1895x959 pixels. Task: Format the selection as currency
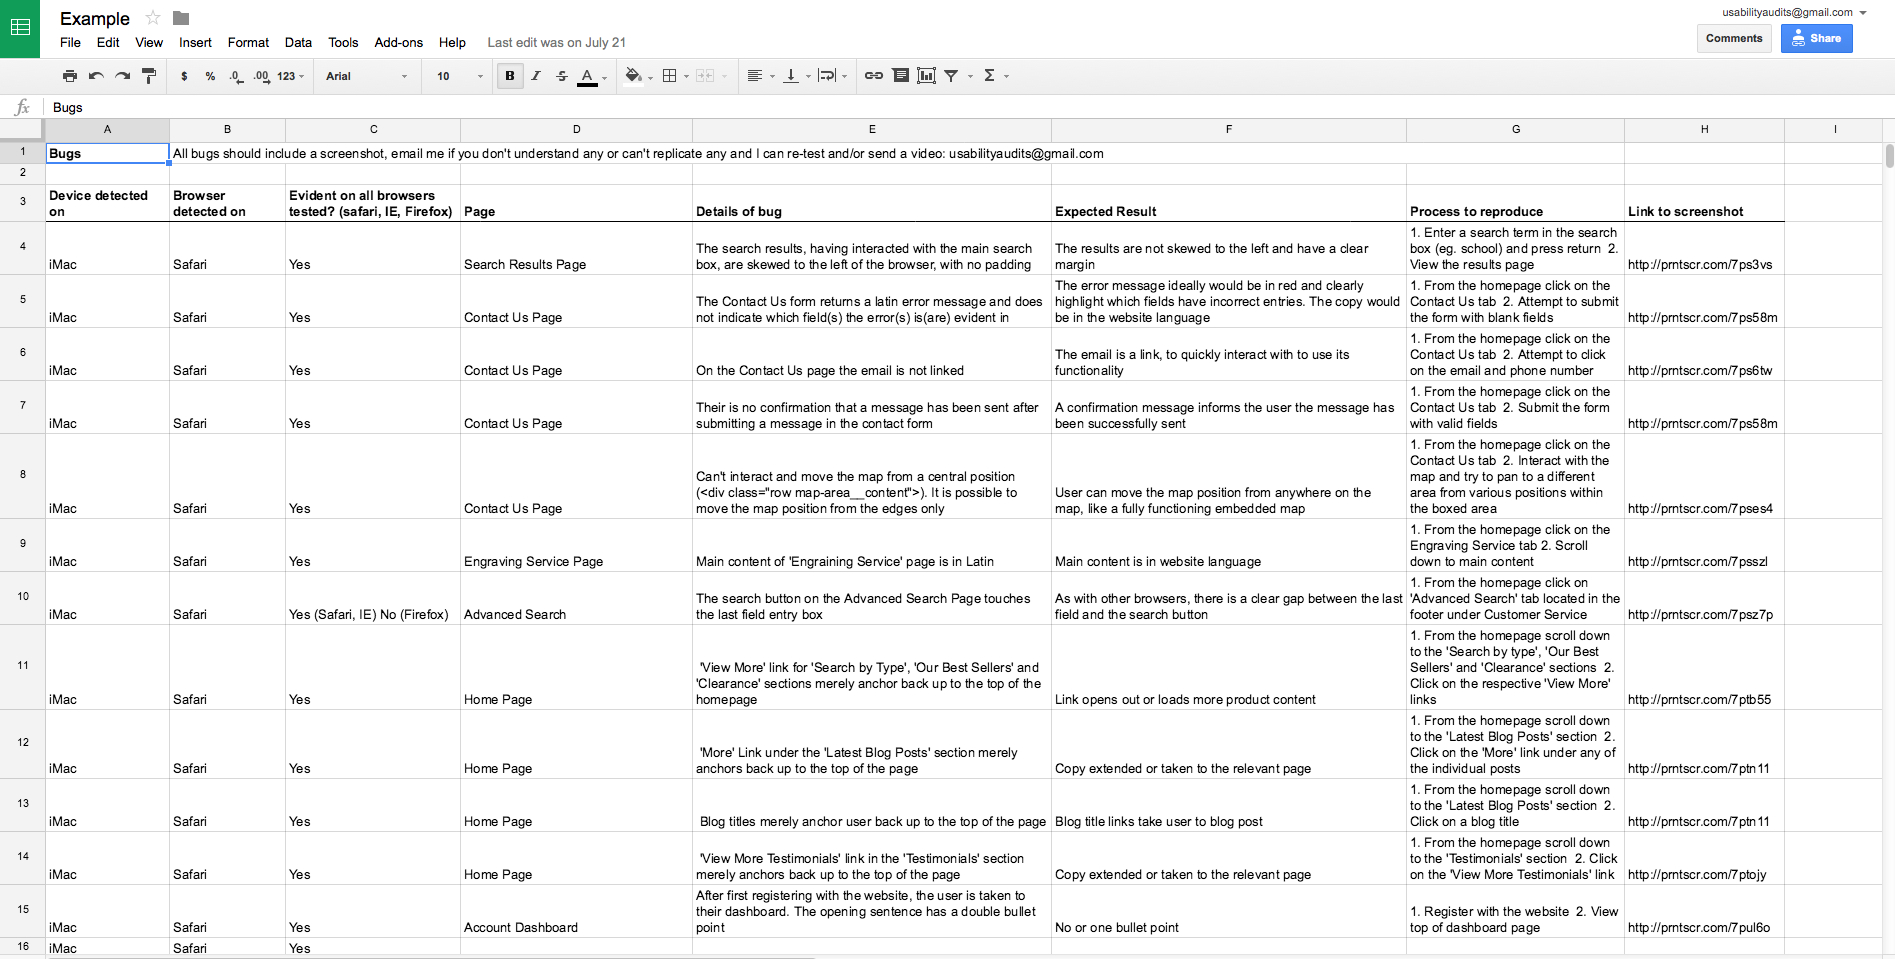pos(184,76)
